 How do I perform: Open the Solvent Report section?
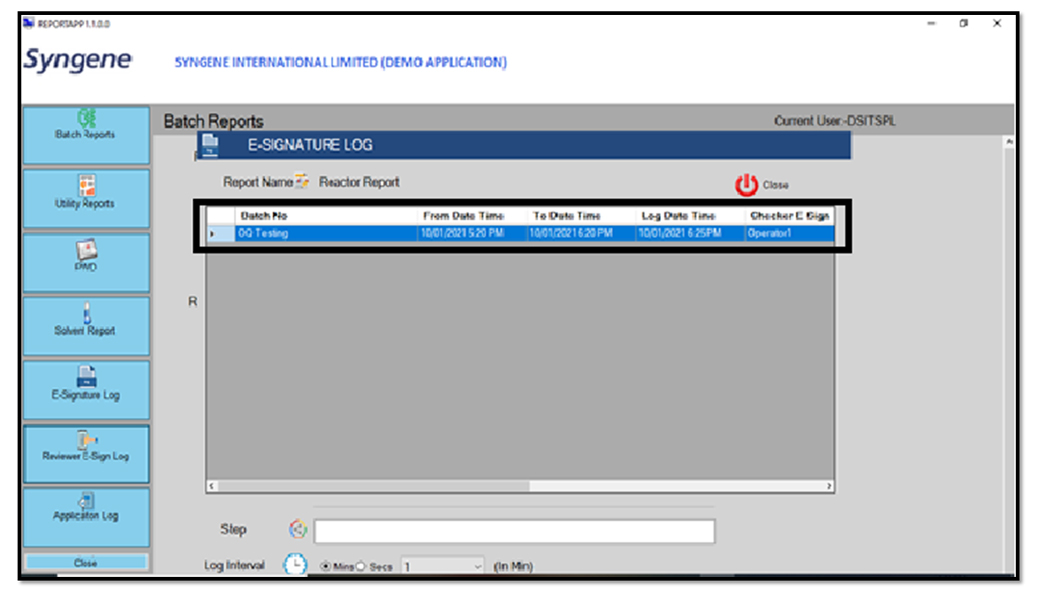[x=86, y=326]
